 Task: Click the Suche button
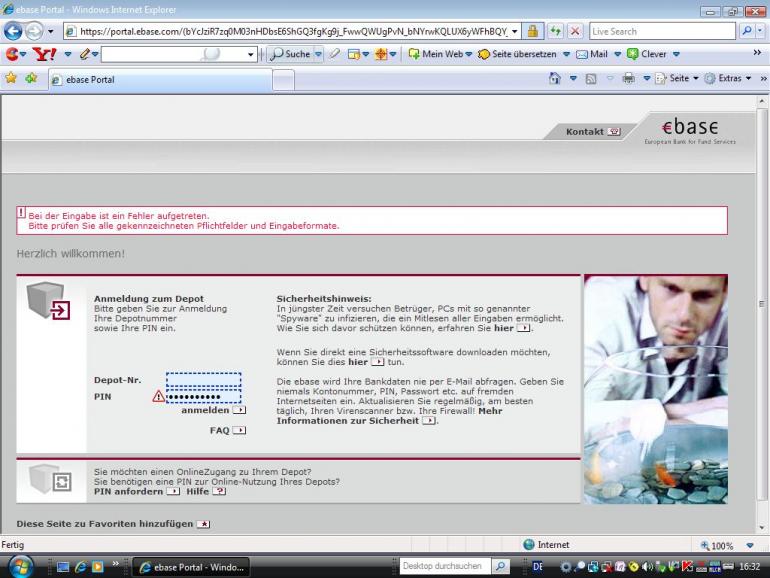pyautogui.click(x=291, y=54)
